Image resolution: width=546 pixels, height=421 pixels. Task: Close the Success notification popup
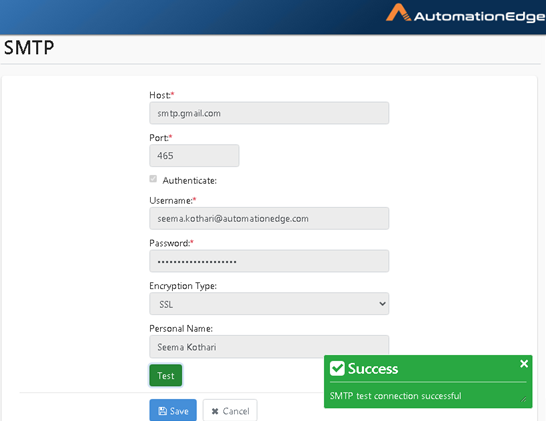click(524, 364)
